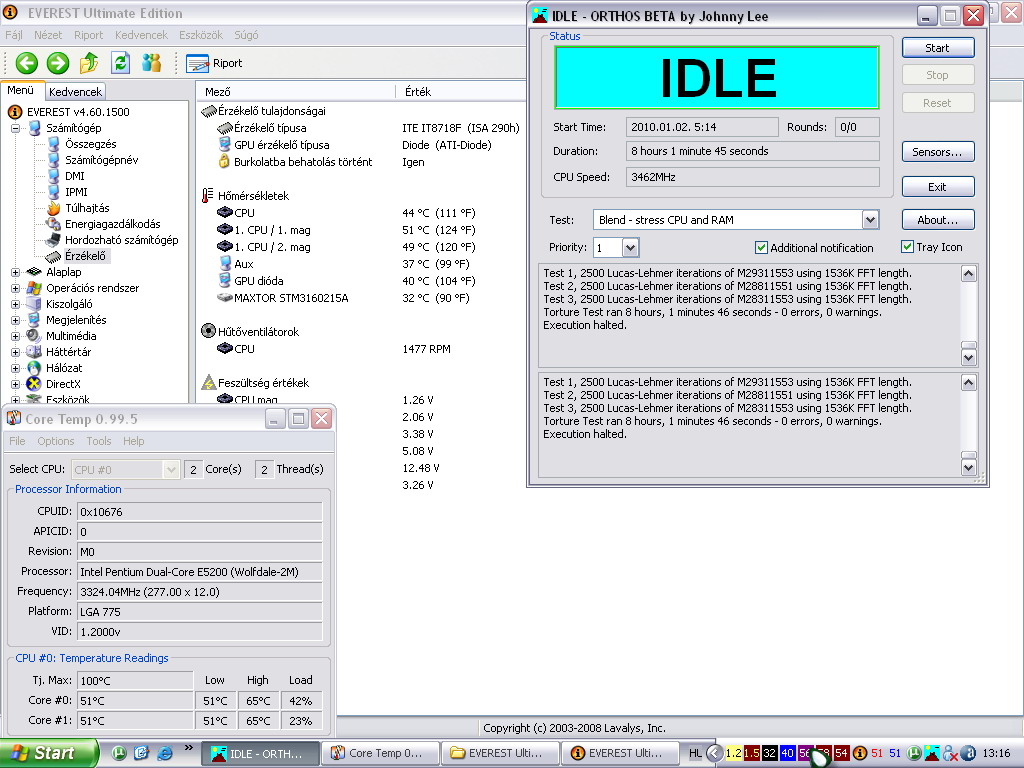
Task: Go up one level in EVEREST toolbar
Action: (x=89, y=63)
